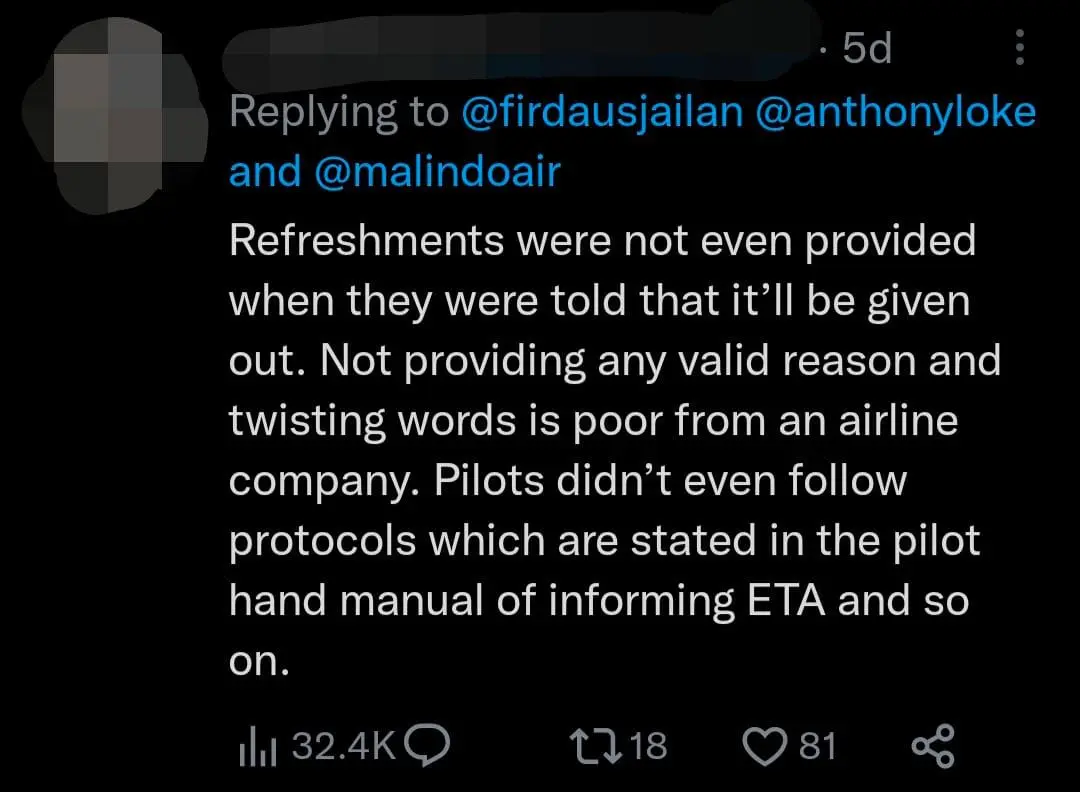Open the @firdausjailan profile mention
The width and height of the screenshot is (1080, 792).
point(602,112)
